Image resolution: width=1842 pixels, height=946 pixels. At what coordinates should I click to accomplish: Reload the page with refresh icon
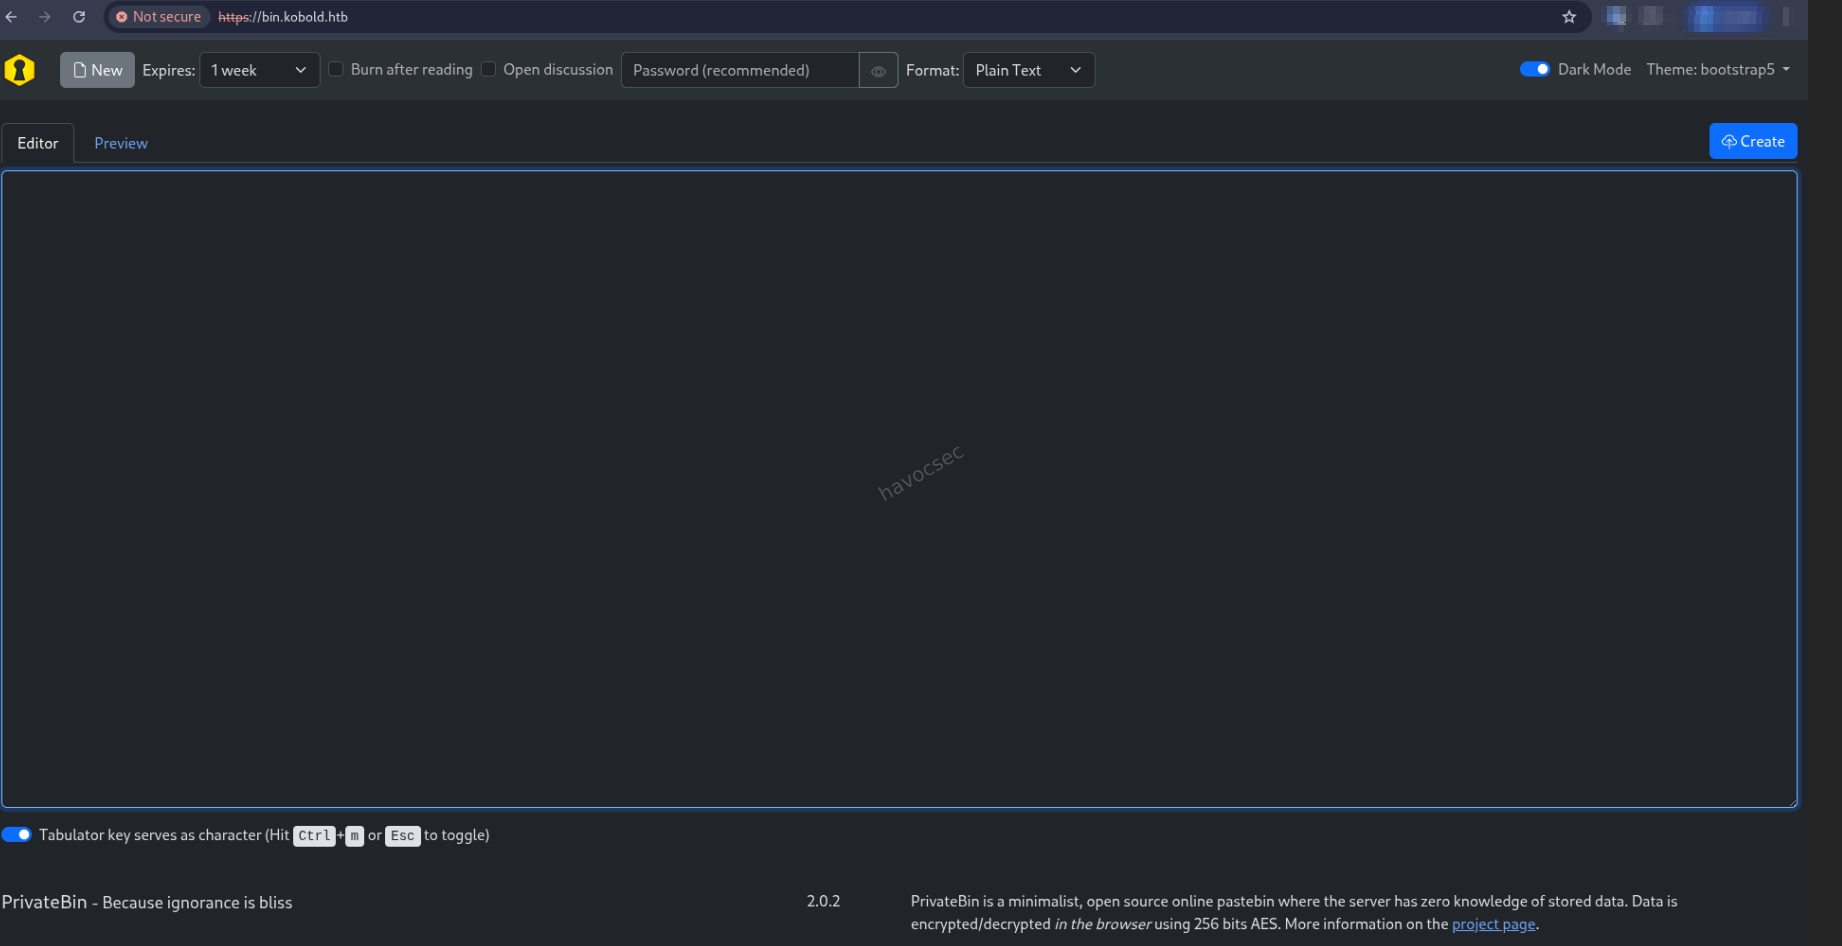(79, 17)
